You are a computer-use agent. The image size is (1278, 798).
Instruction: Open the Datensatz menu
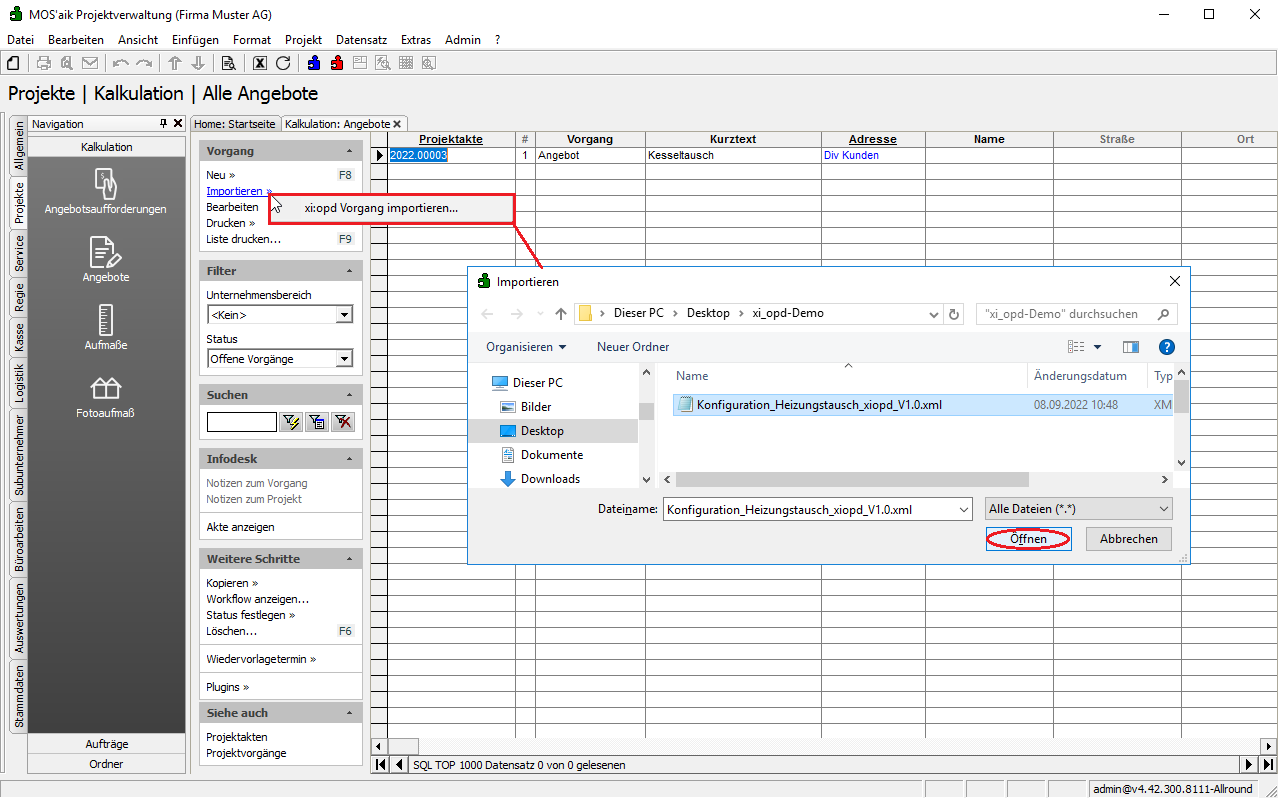361,40
